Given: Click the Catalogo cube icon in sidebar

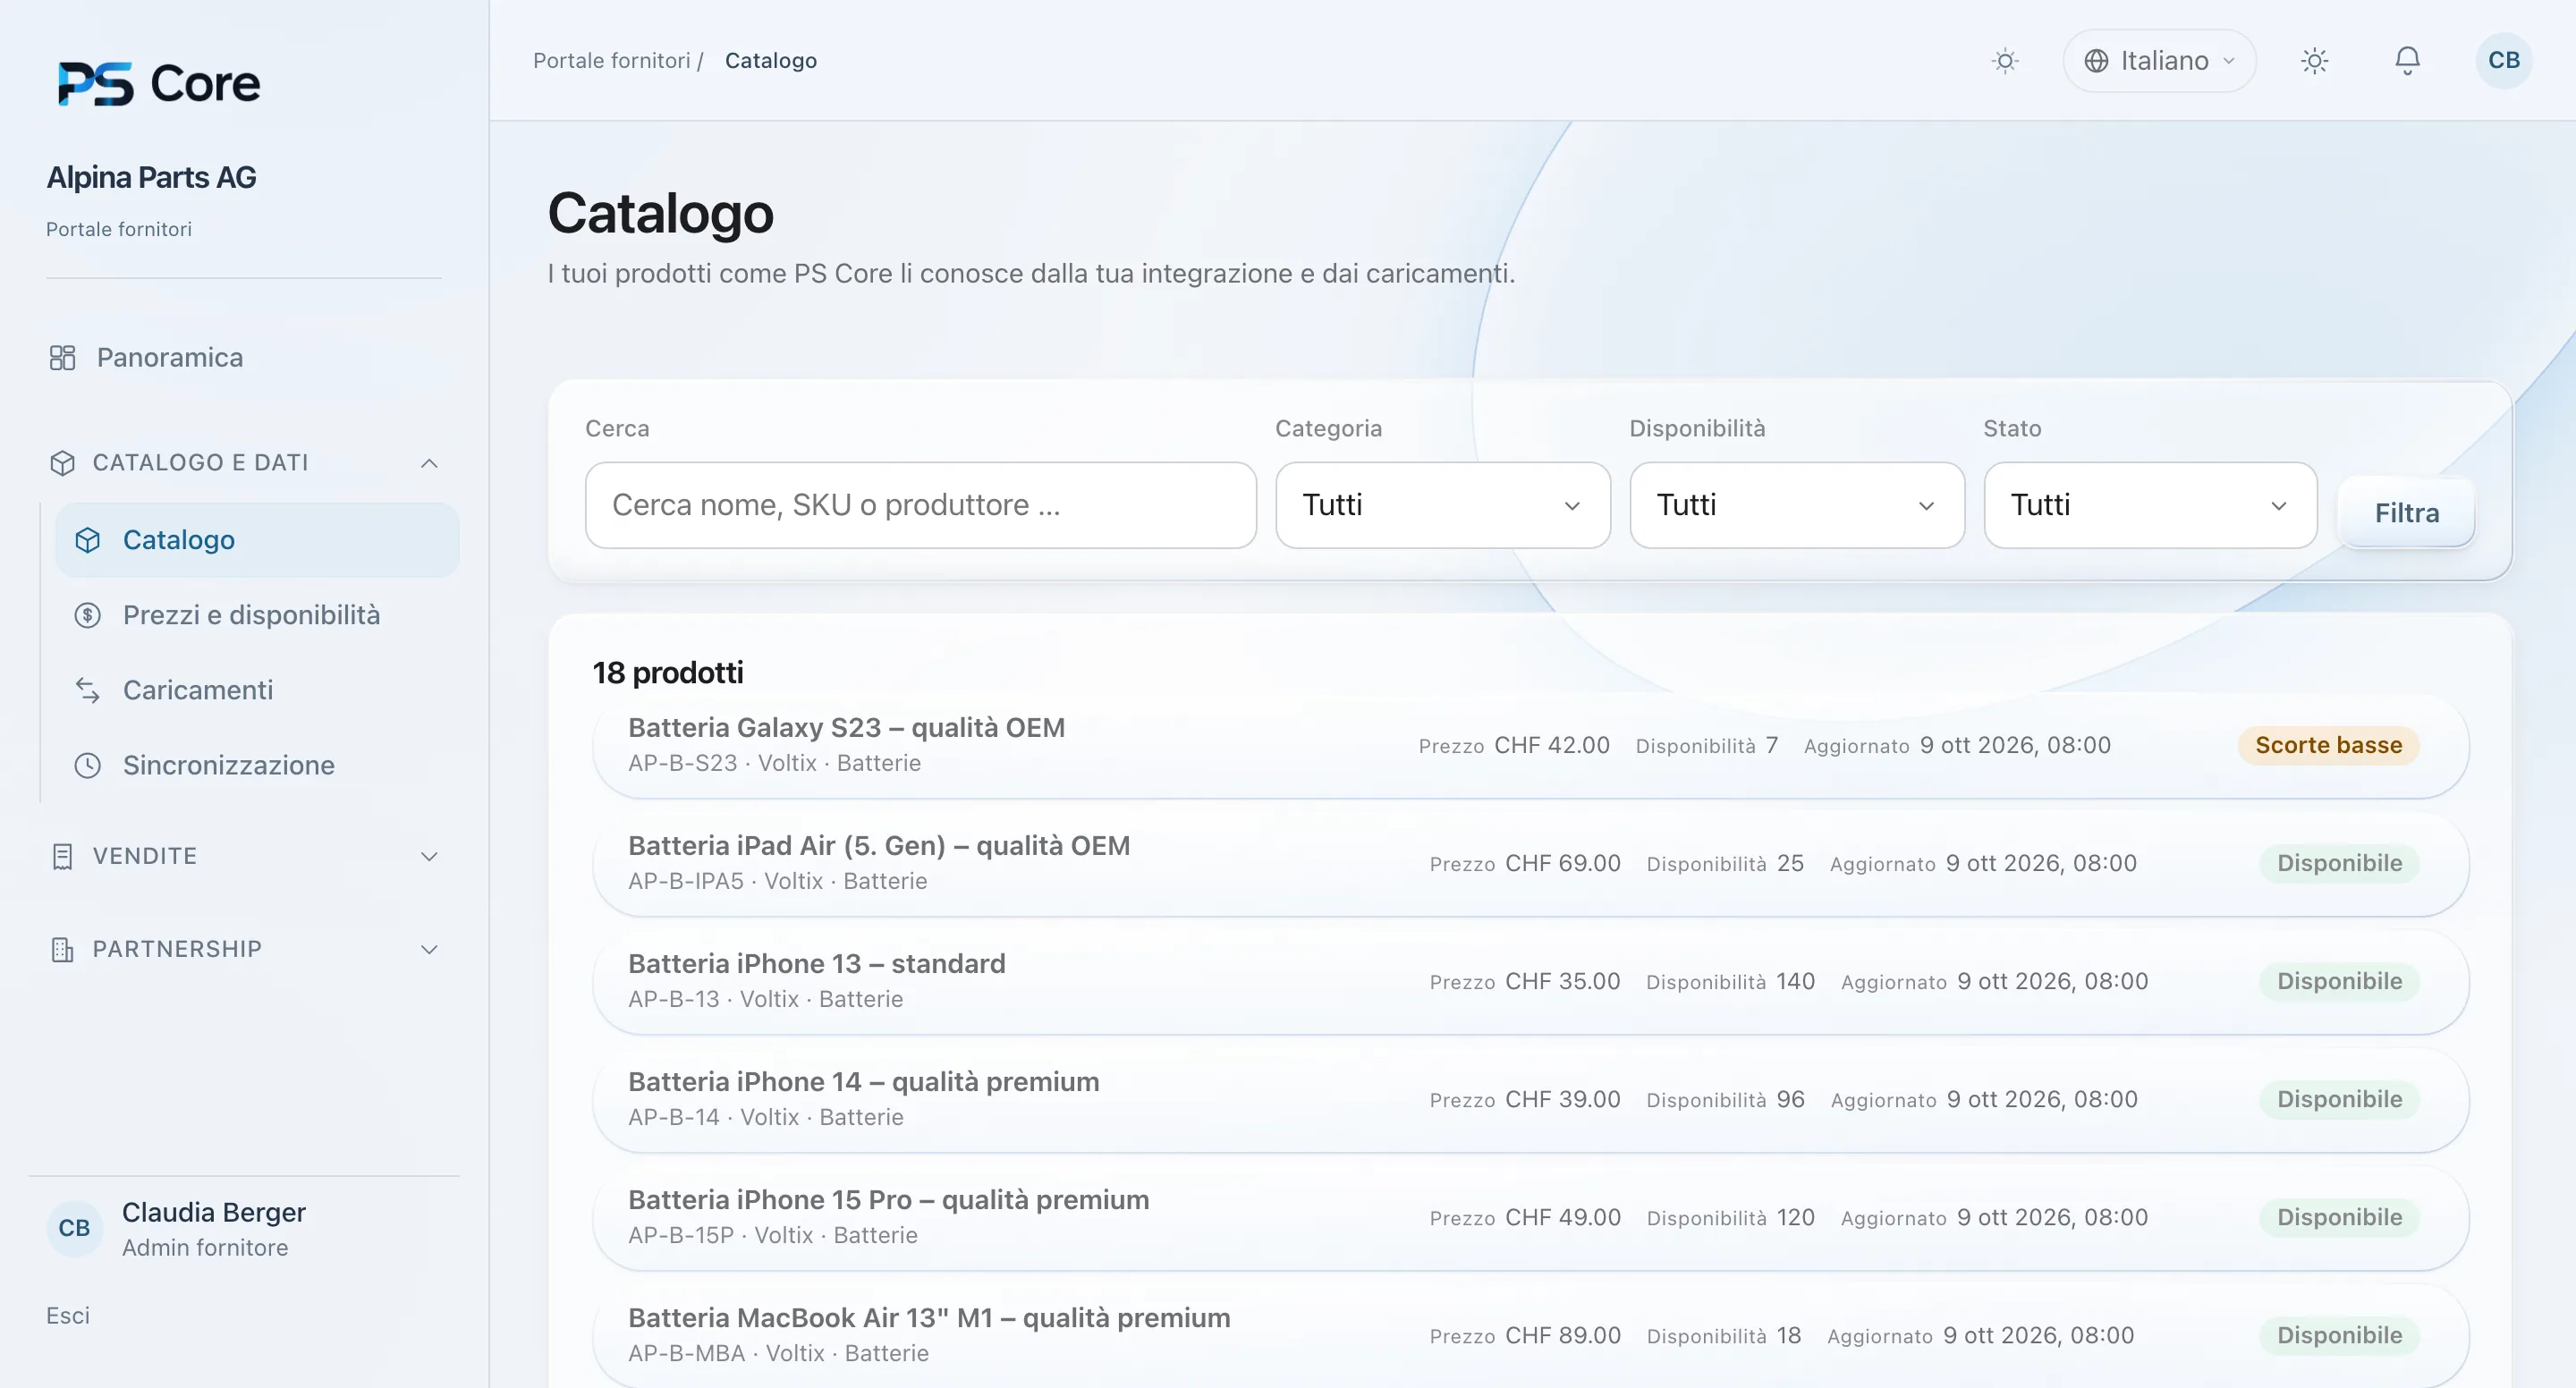Looking at the screenshot, I should click(88, 540).
